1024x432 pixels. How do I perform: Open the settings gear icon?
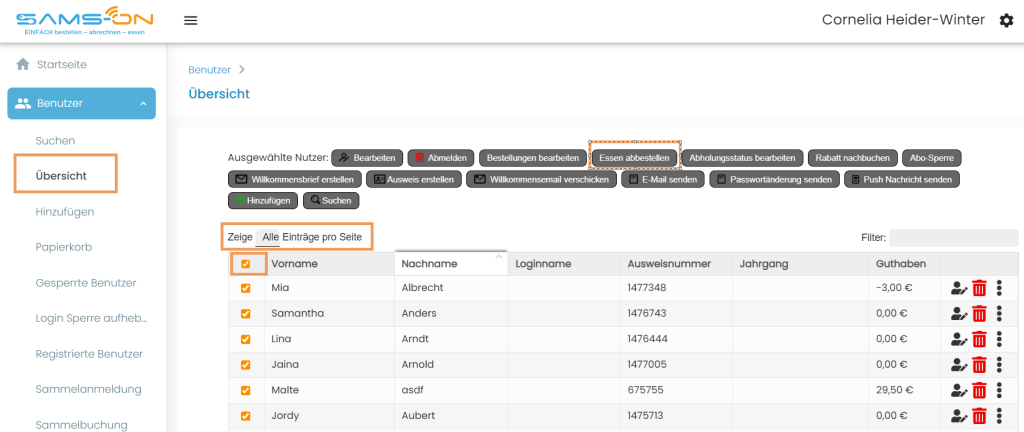(x=1006, y=20)
